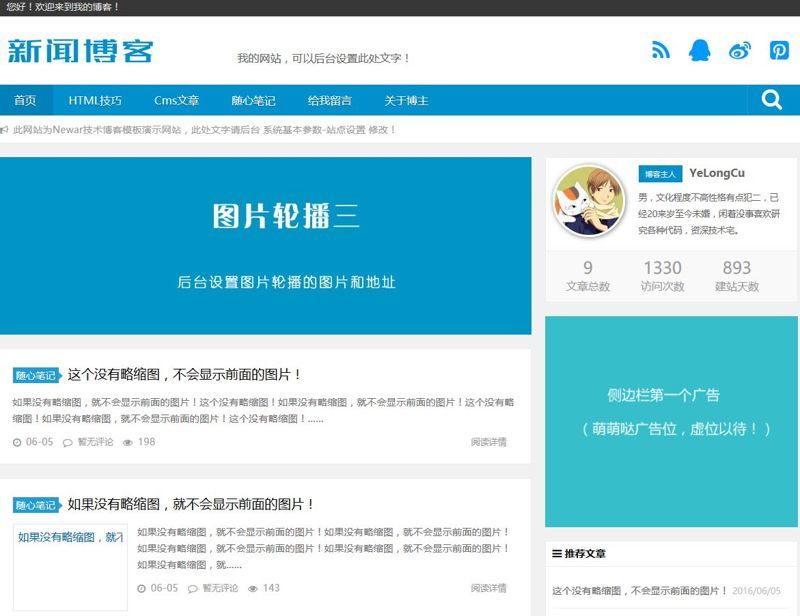
Task: Open 关于博主 page from navigation
Action: coord(406,101)
